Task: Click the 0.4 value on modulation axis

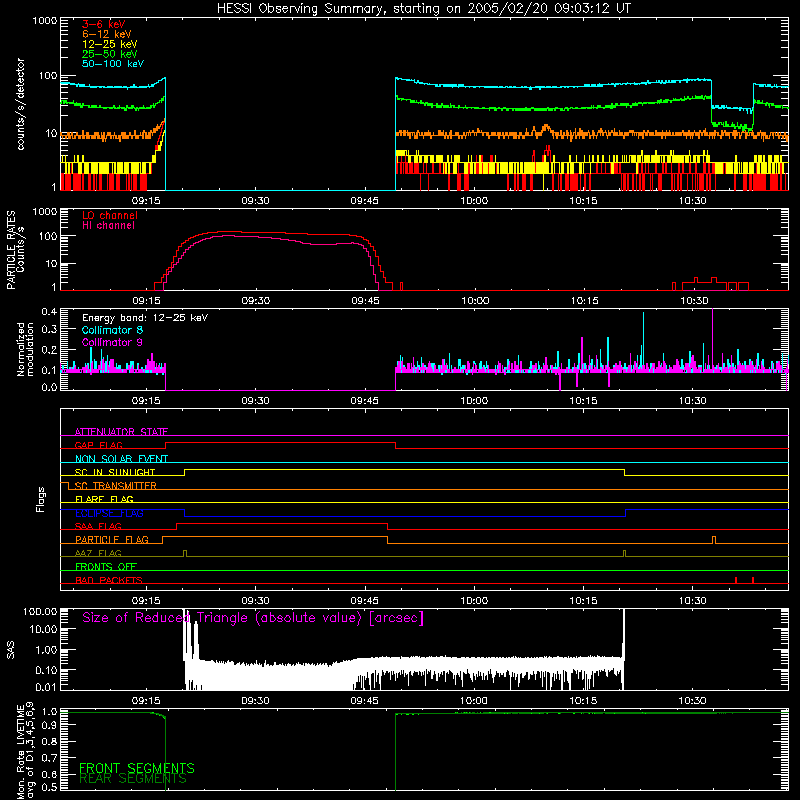Action: (49, 312)
